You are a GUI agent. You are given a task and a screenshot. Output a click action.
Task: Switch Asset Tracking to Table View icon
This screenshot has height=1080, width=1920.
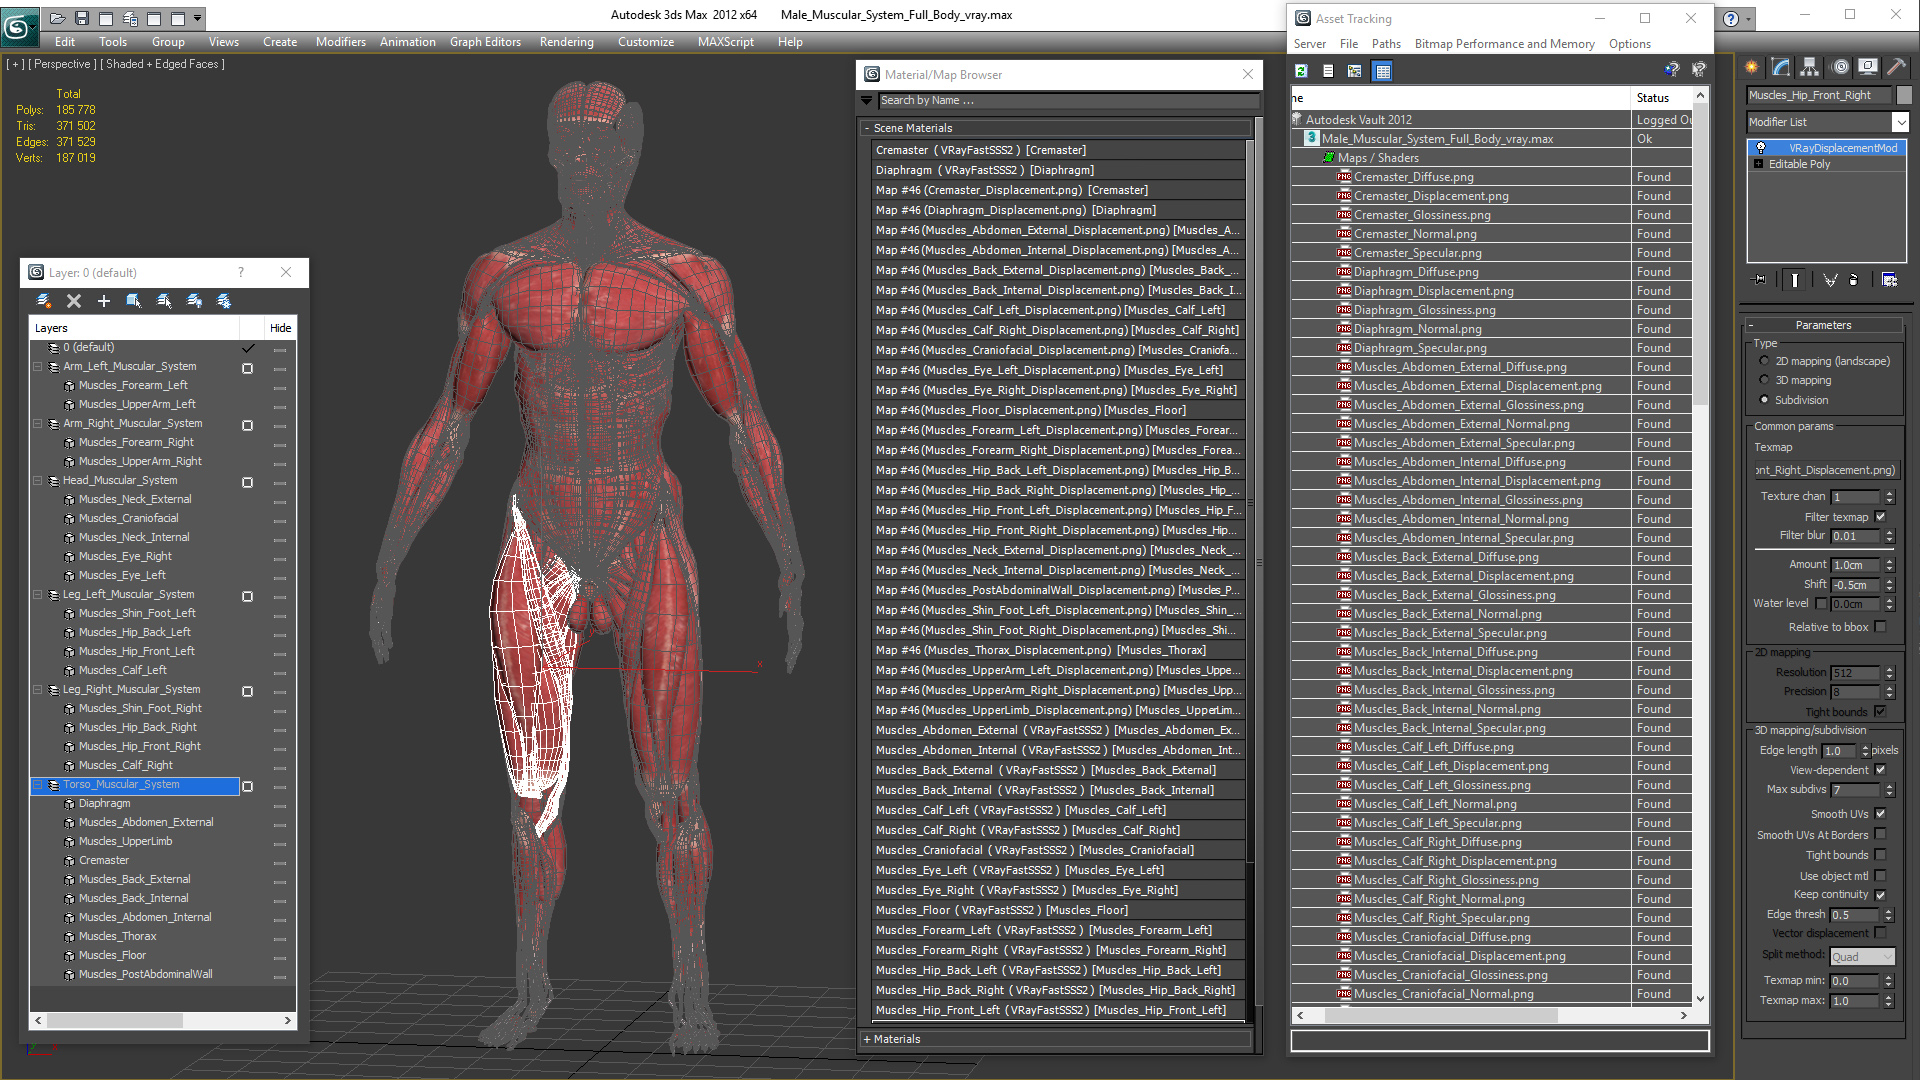coord(1383,71)
